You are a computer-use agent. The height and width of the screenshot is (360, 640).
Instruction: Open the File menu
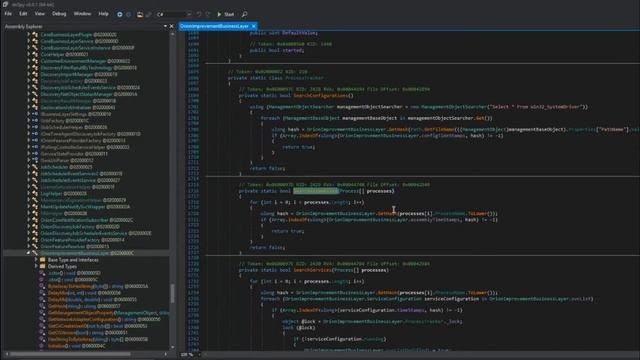[8, 14]
